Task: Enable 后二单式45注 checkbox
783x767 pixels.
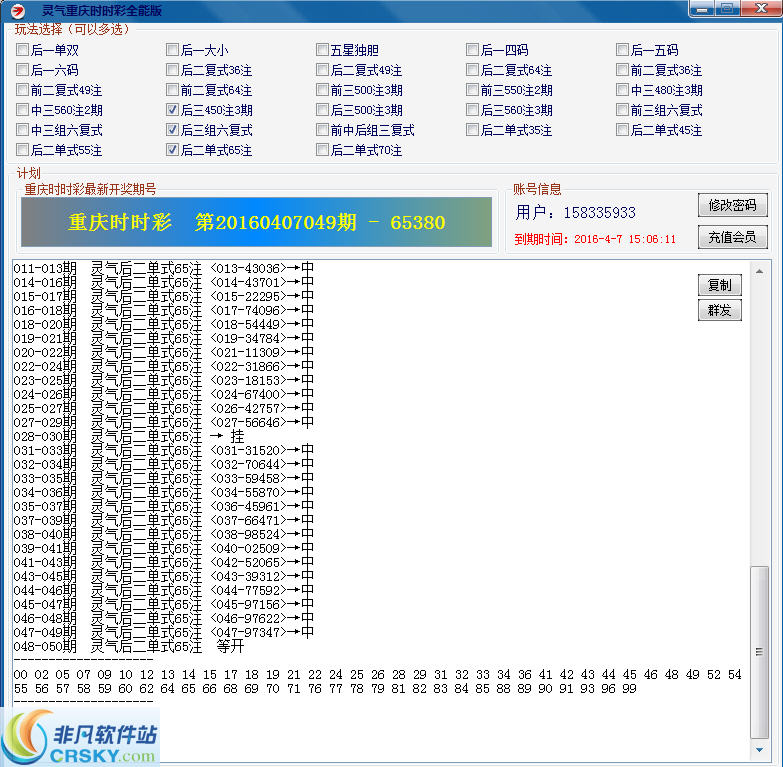Action: 622,129
